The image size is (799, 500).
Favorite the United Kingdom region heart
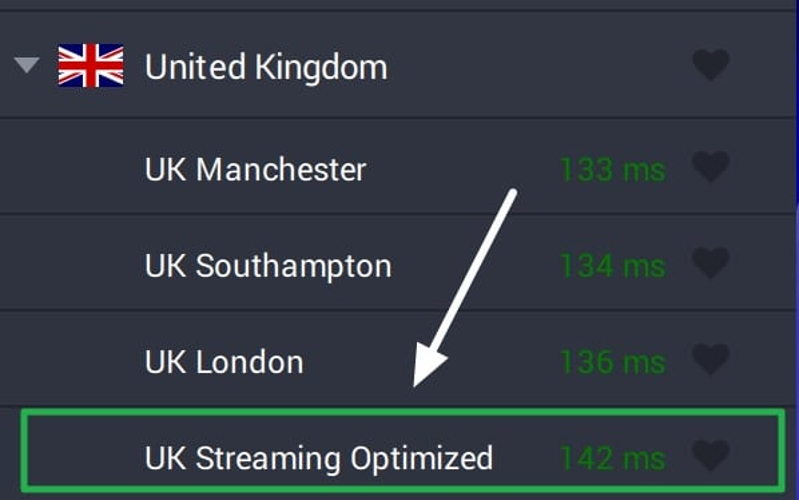[711, 66]
